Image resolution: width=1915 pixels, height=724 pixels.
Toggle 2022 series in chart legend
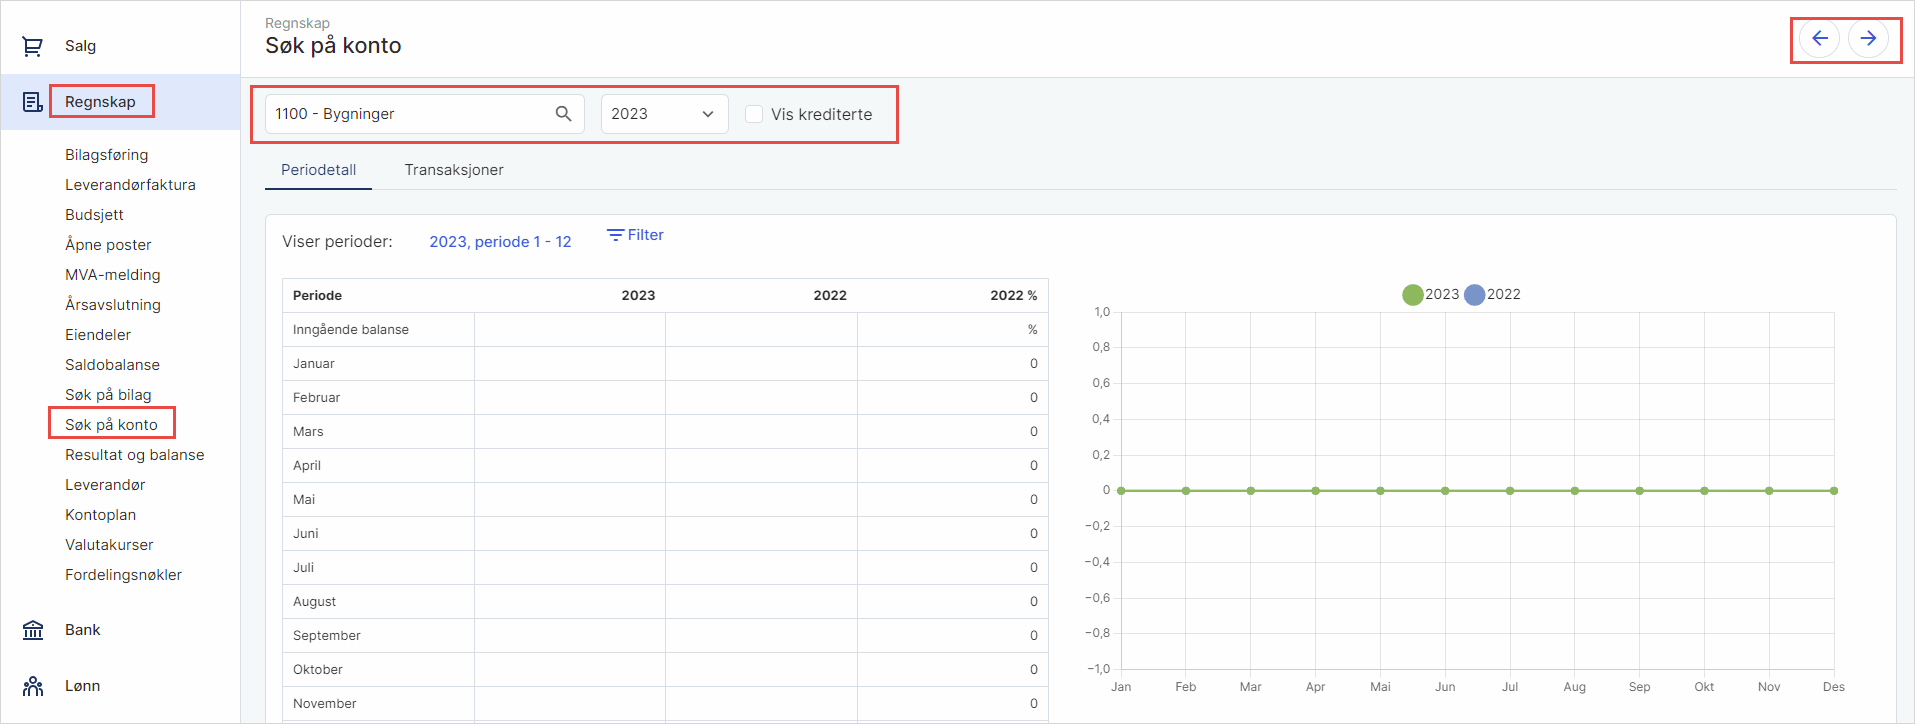coord(1474,295)
